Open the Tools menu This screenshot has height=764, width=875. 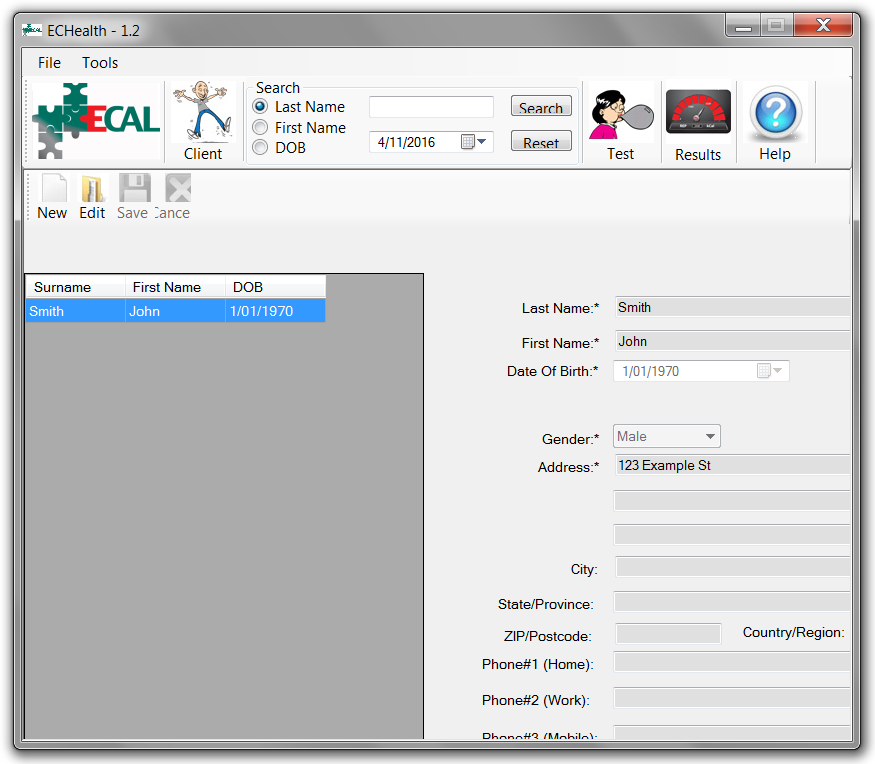(x=100, y=63)
